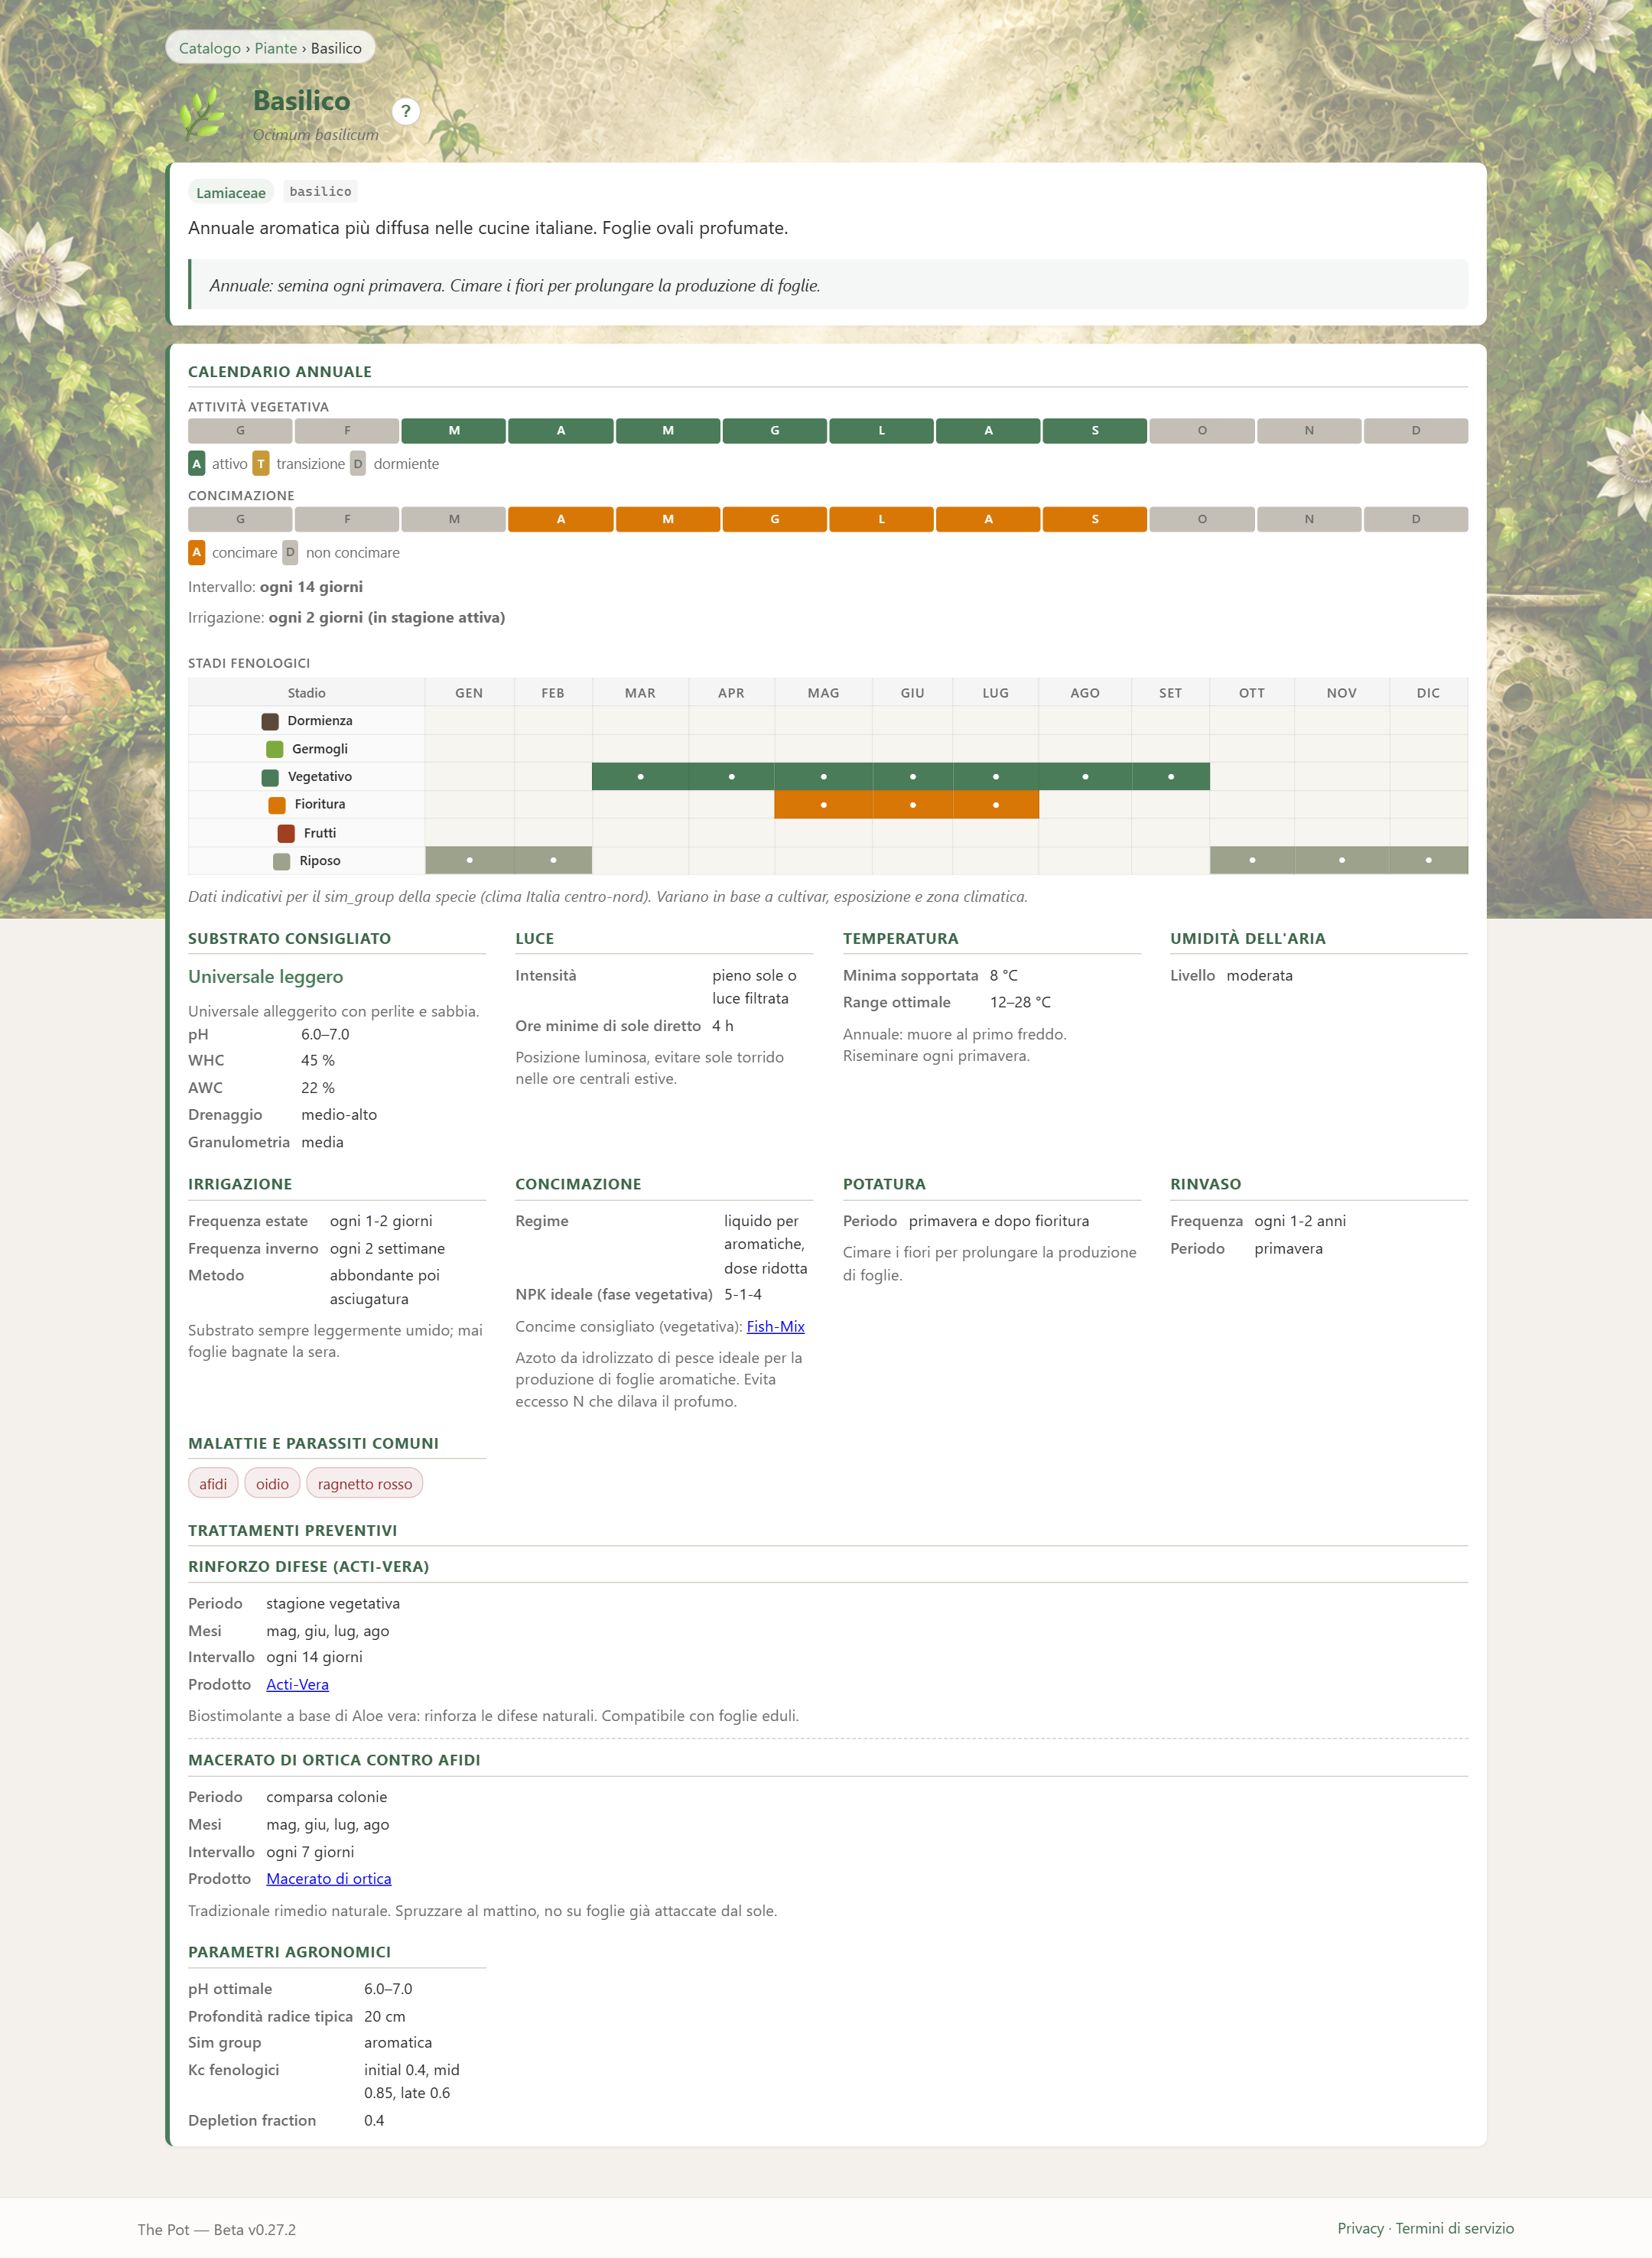Select September cell in Attività vegetativa bar
This screenshot has height=2258, width=1652.
point(1095,431)
